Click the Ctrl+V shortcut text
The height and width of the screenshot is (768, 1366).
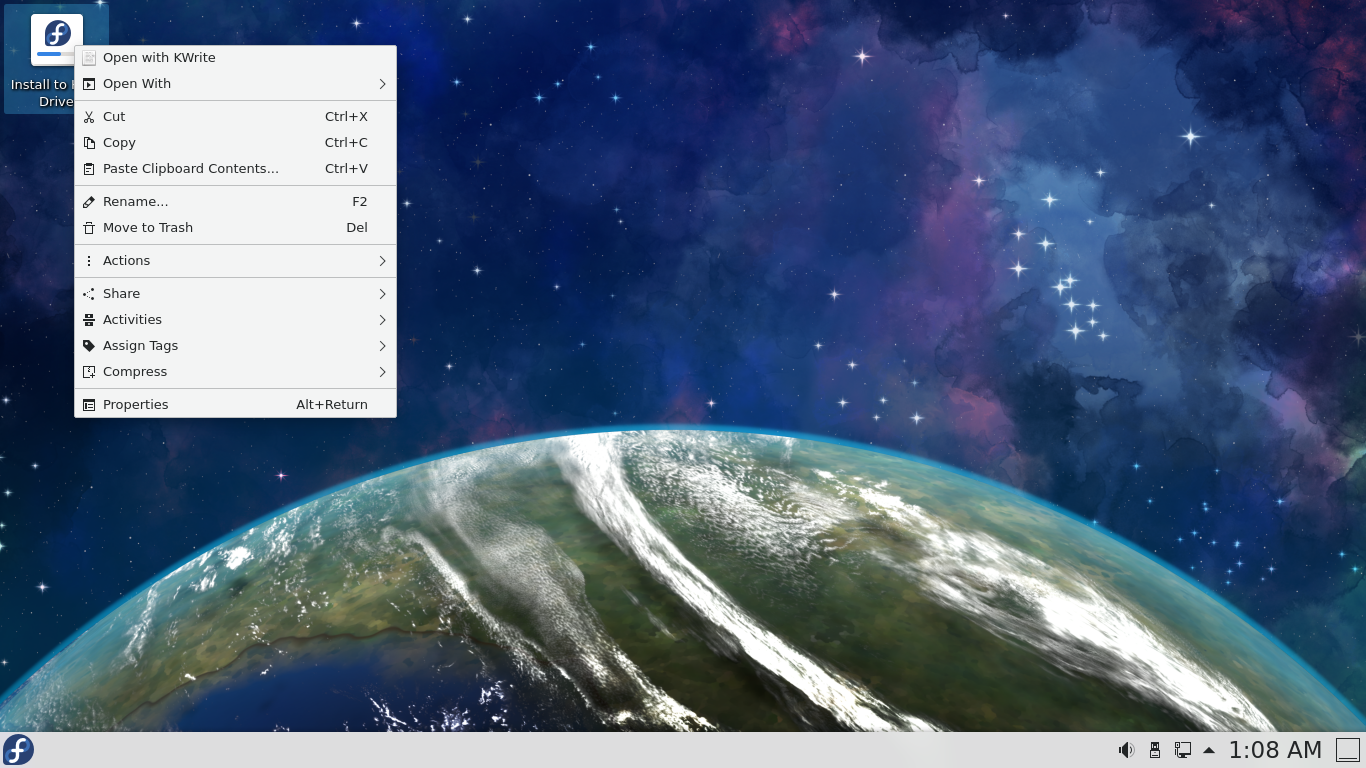click(x=346, y=169)
